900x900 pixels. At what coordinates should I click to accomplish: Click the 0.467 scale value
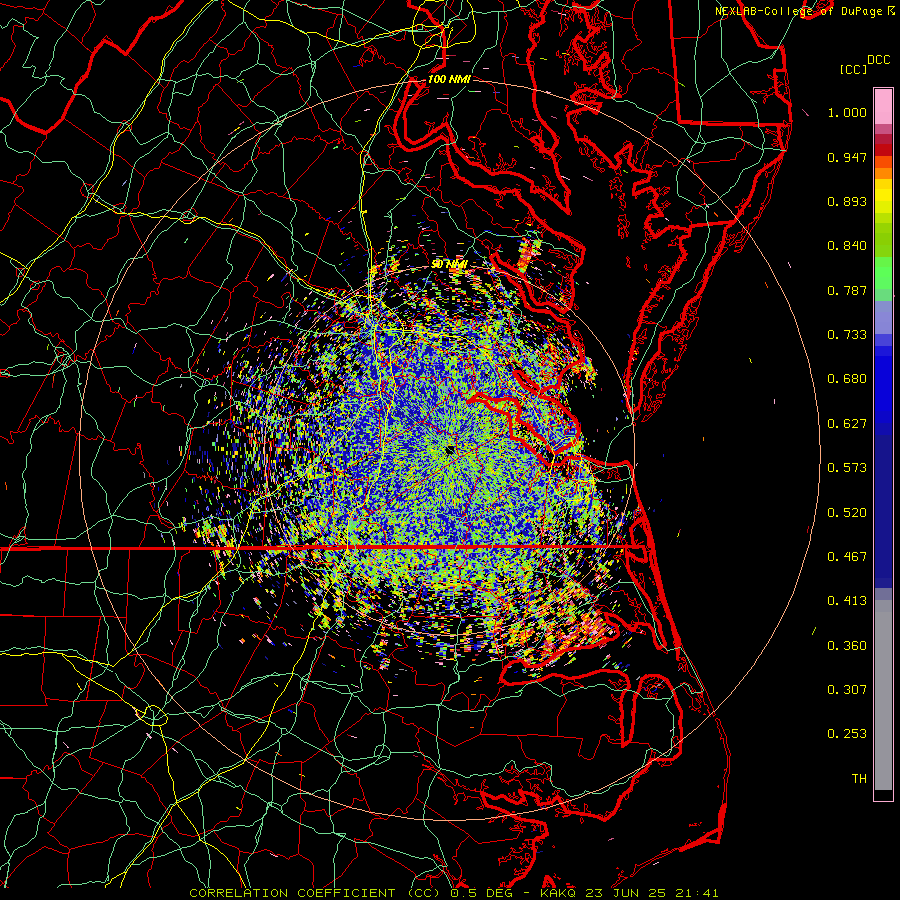point(847,557)
